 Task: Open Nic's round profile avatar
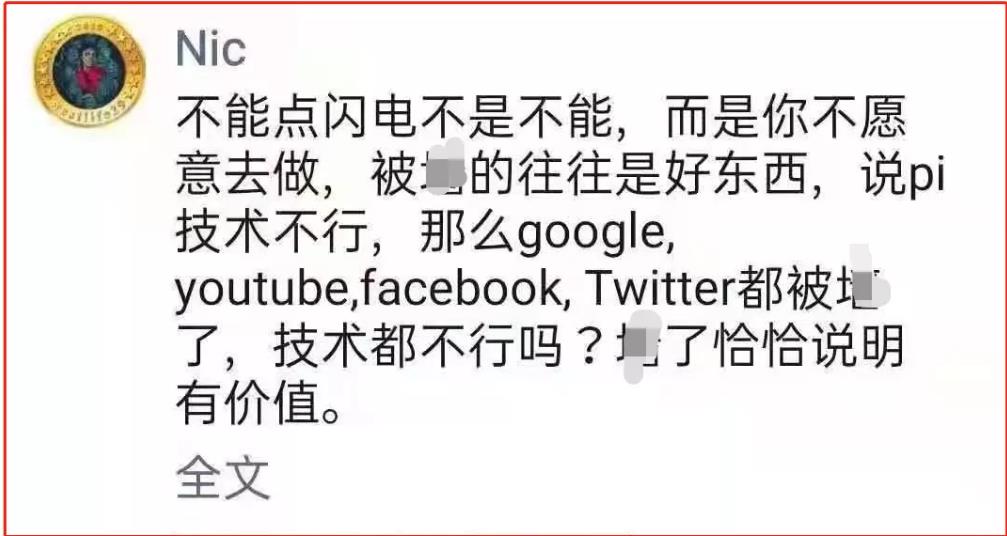[90, 71]
